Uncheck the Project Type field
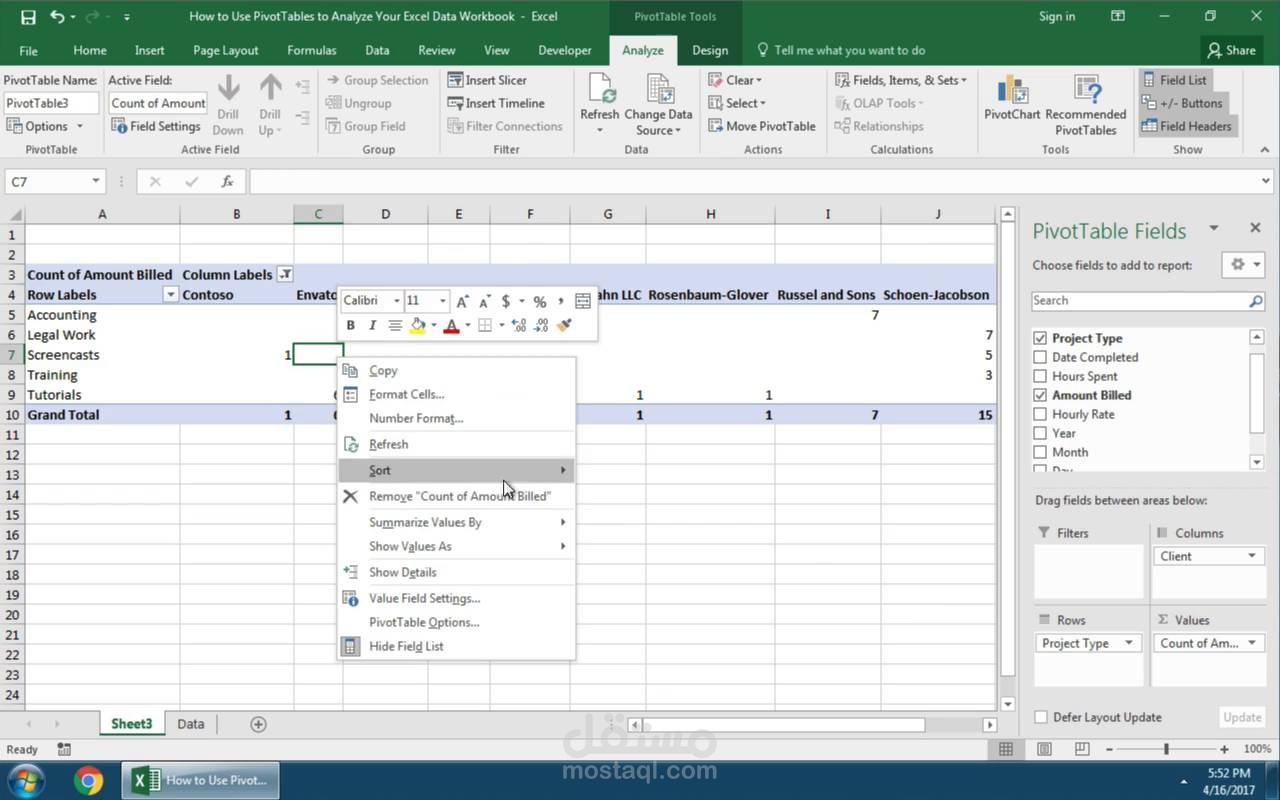 coord(1040,338)
